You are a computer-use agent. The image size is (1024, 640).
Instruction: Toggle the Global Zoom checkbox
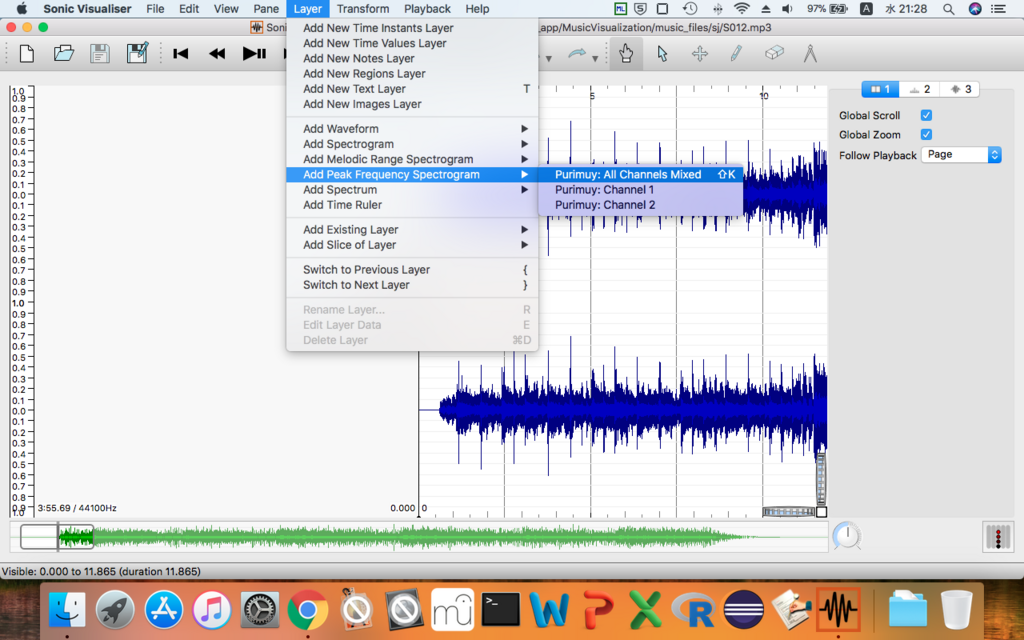926,135
